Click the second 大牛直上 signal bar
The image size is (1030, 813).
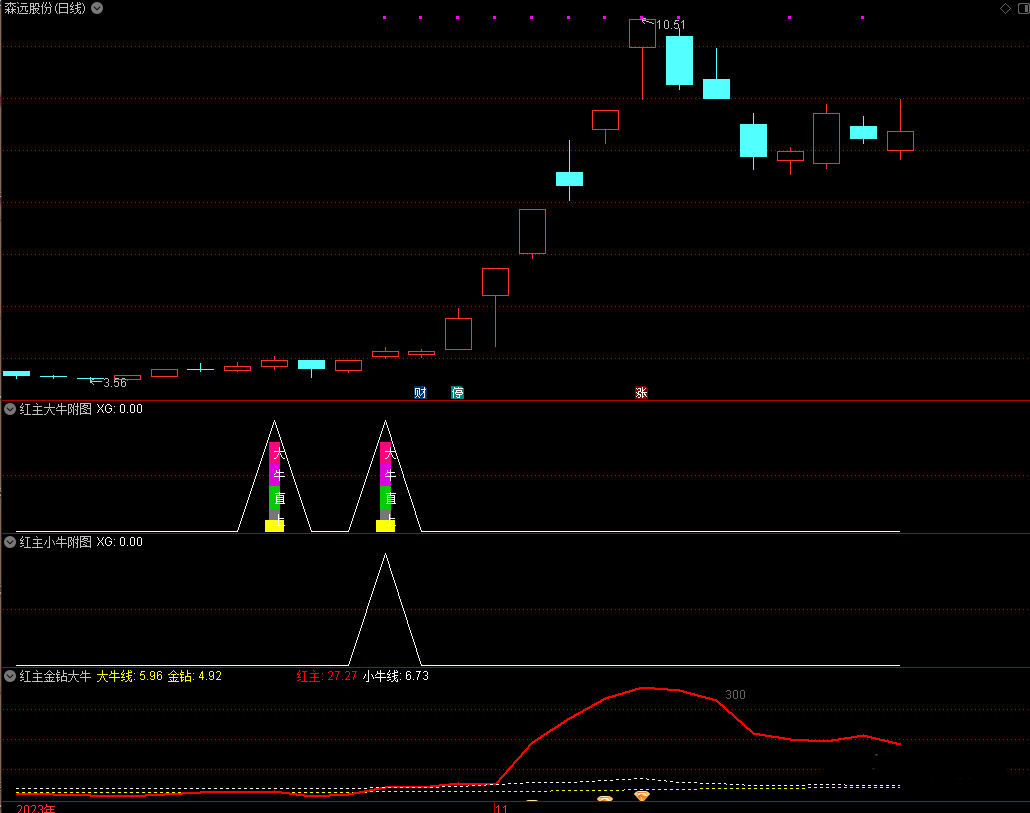point(385,480)
